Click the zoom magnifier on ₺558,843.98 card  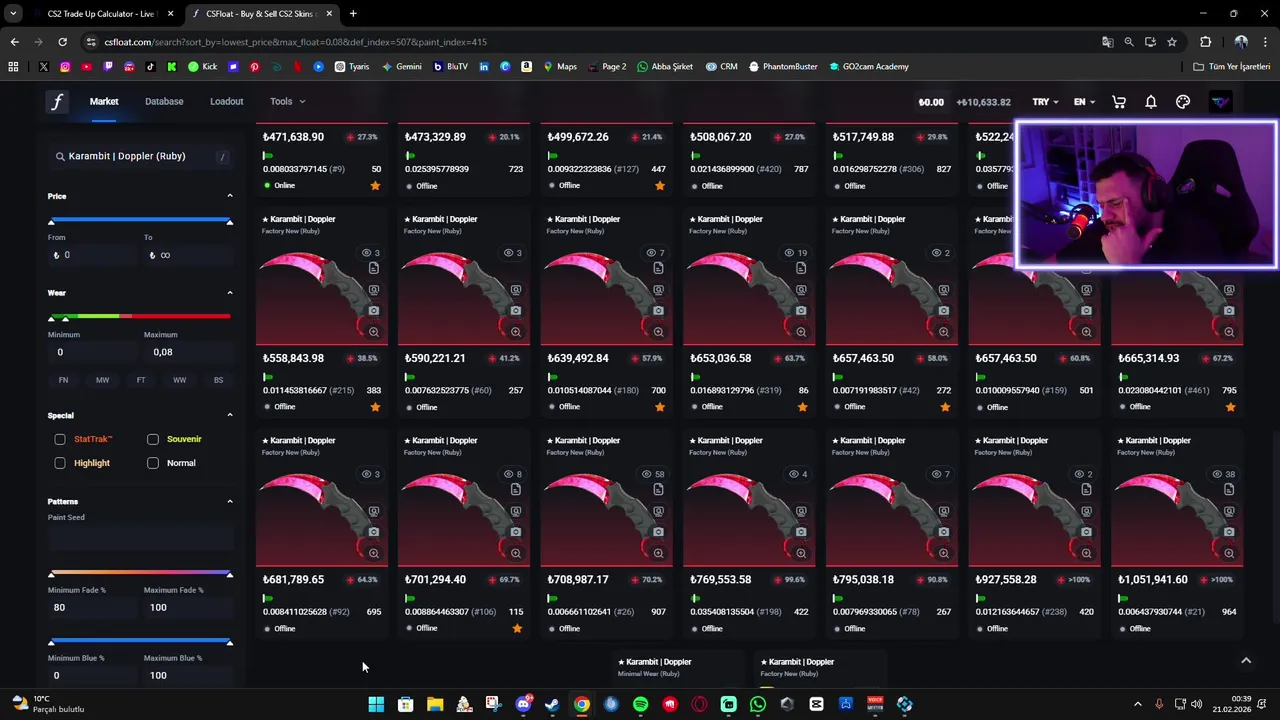tap(373, 332)
